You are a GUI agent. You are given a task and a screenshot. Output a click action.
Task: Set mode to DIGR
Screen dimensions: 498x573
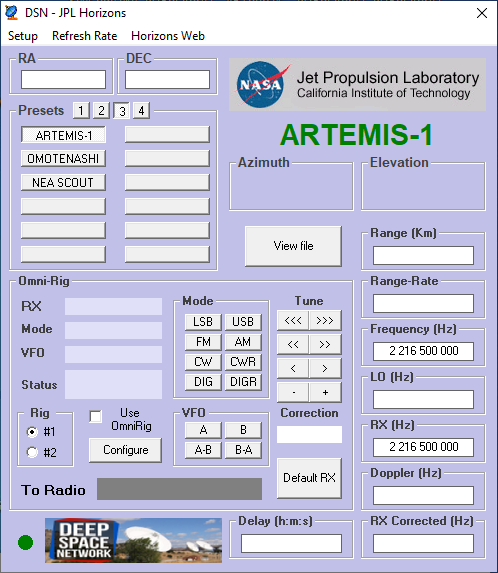click(243, 382)
